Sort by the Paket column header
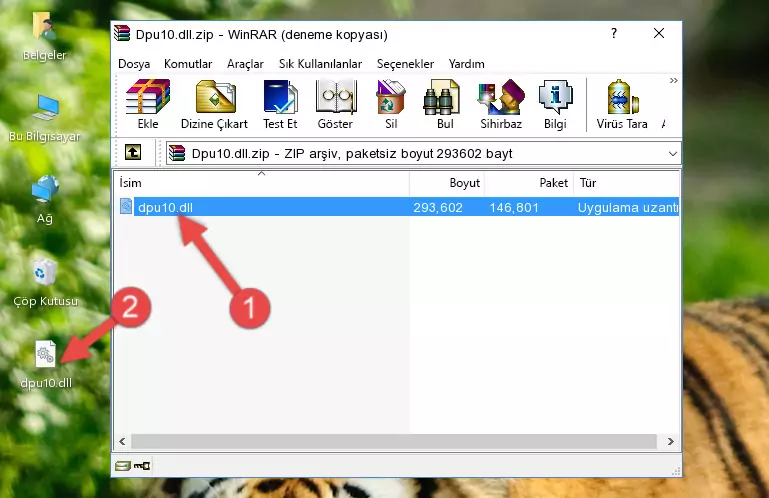The height and width of the screenshot is (498, 769). click(x=529, y=183)
